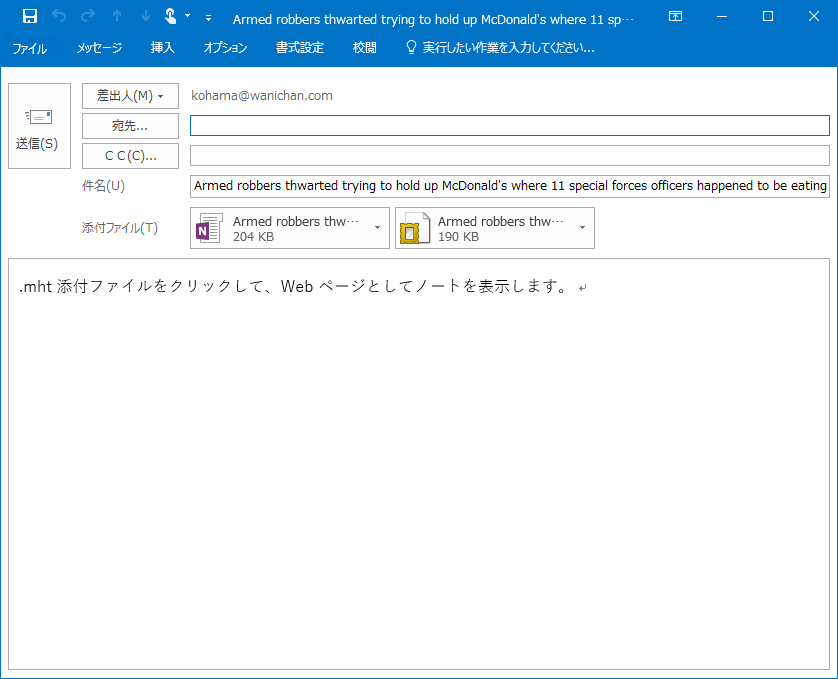Viewport: 838px width, 679px height.
Task: Click the ribbon display options icon
Action: coord(676,17)
